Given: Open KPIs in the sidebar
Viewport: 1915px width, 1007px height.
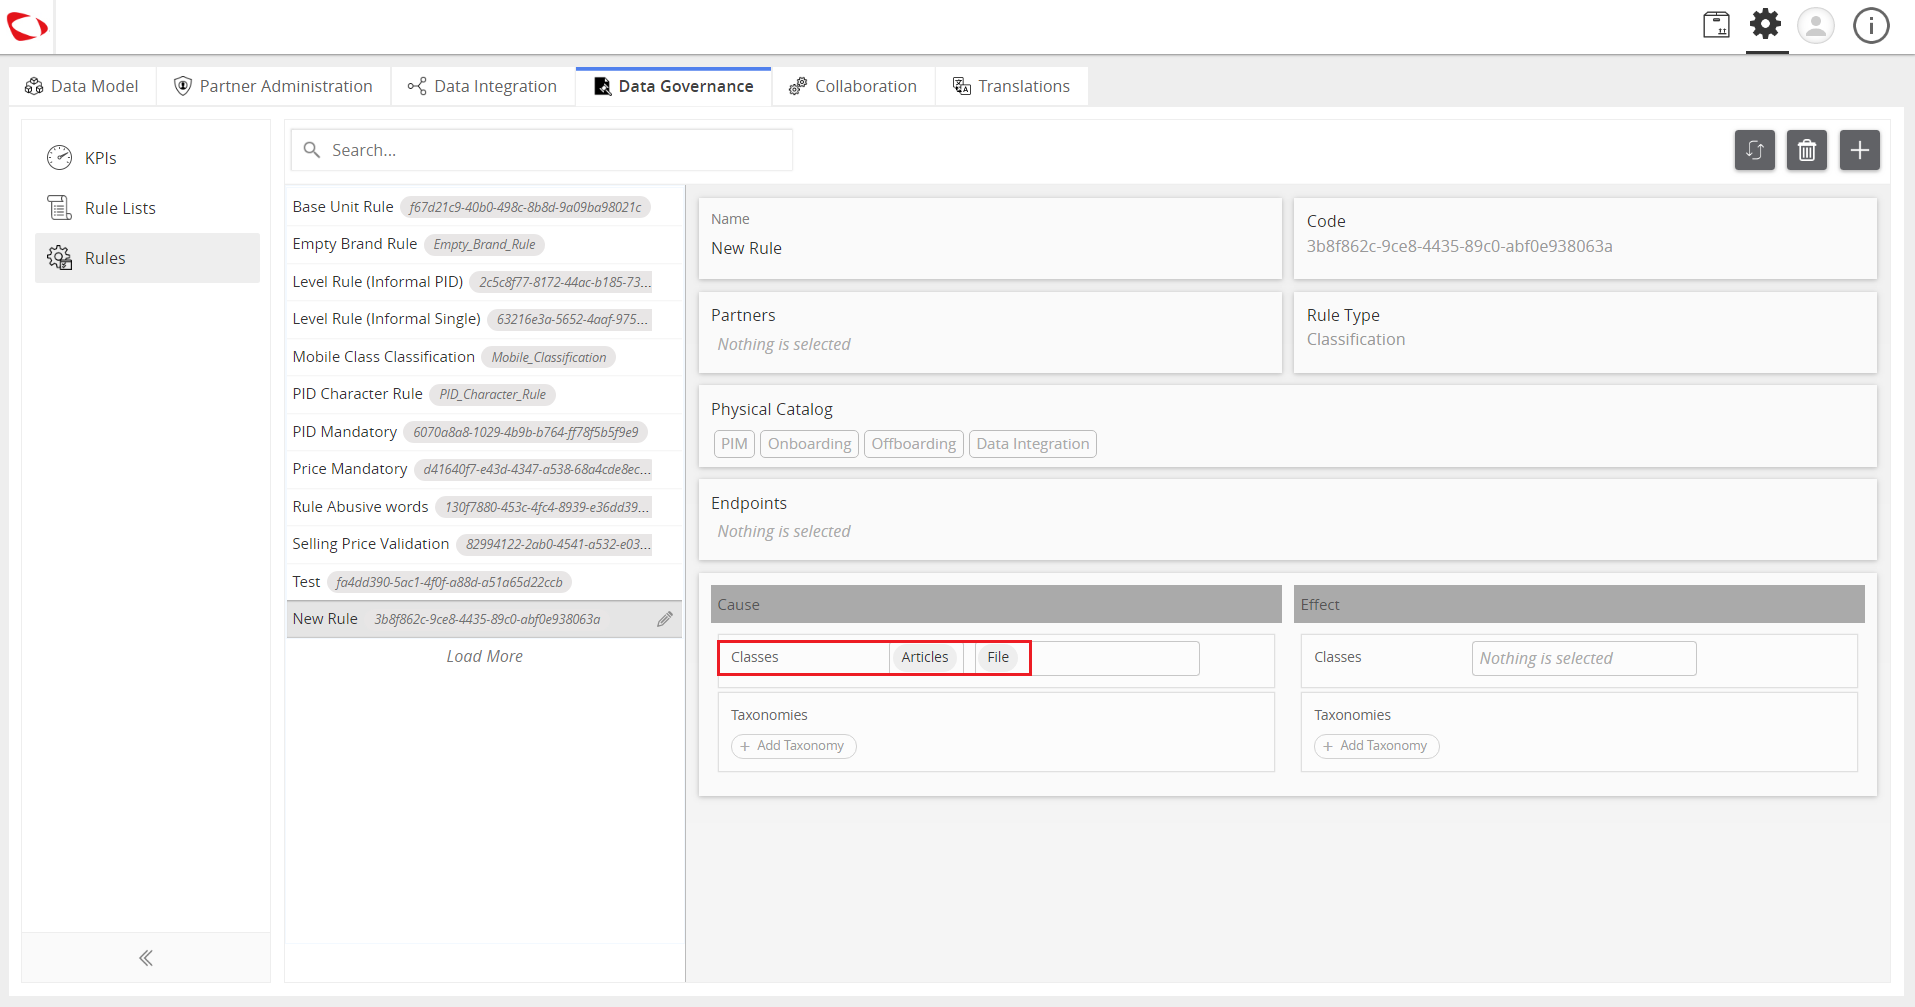Looking at the screenshot, I should tap(147, 158).
